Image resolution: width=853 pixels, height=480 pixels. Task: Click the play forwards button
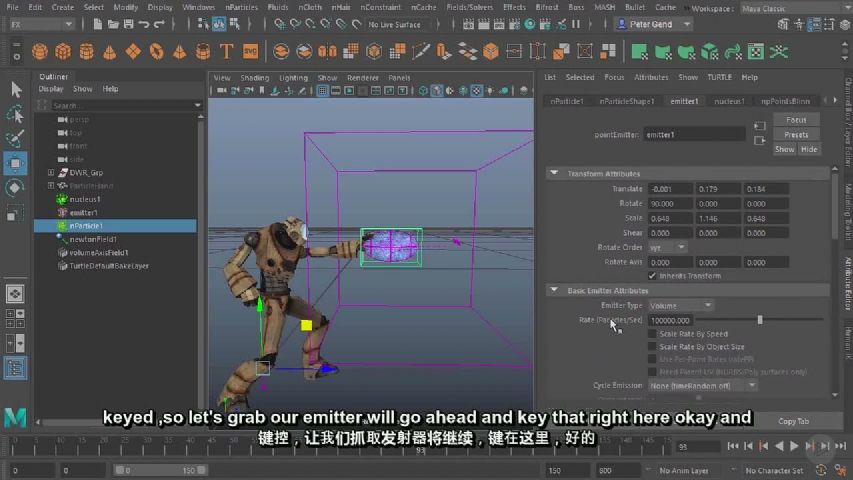coord(794,446)
